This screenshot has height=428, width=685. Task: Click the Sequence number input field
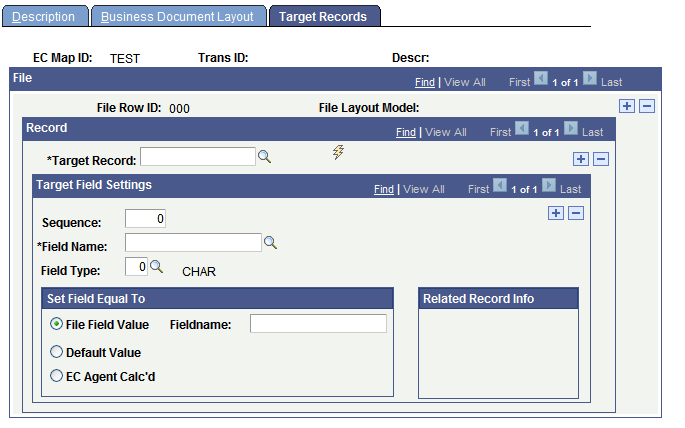pos(146,218)
